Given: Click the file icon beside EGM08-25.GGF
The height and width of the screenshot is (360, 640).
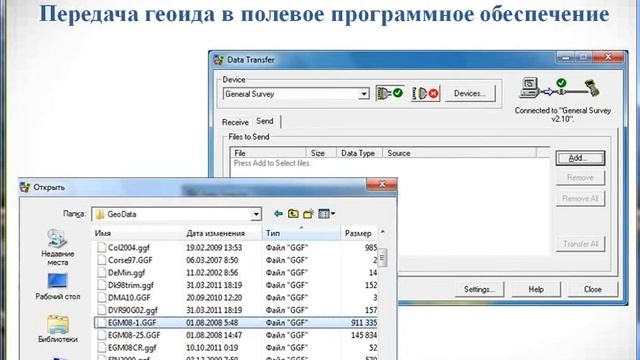Looking at the screenshot, I should 102,335.
